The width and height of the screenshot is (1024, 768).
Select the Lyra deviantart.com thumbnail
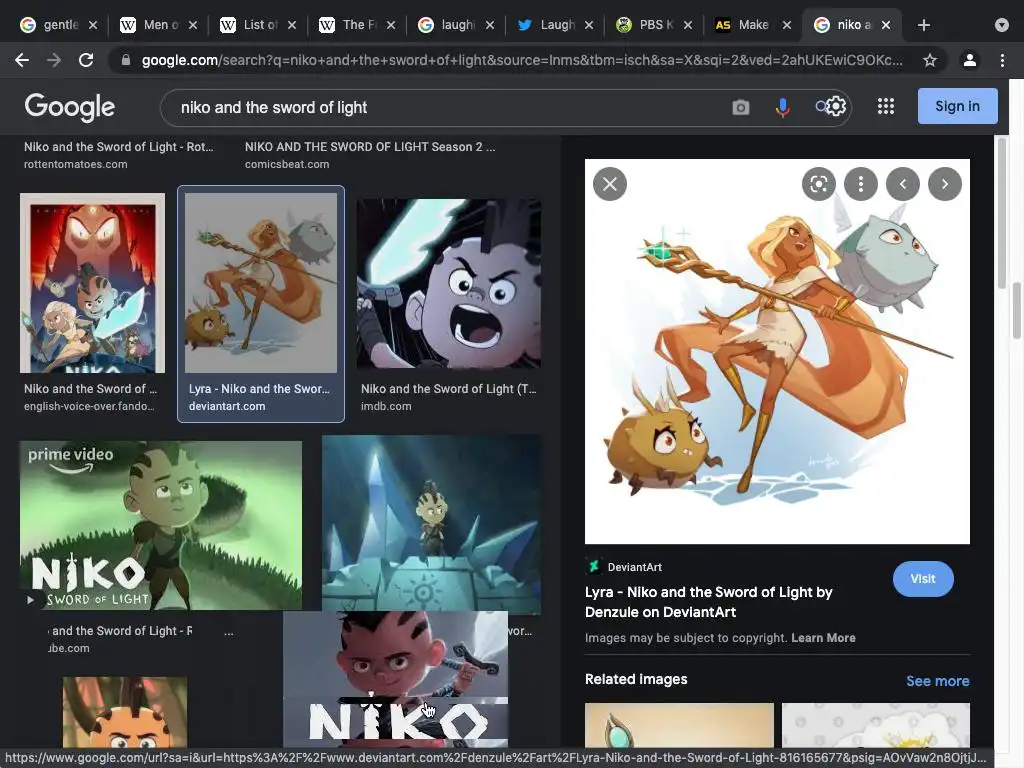pos(261,283)
